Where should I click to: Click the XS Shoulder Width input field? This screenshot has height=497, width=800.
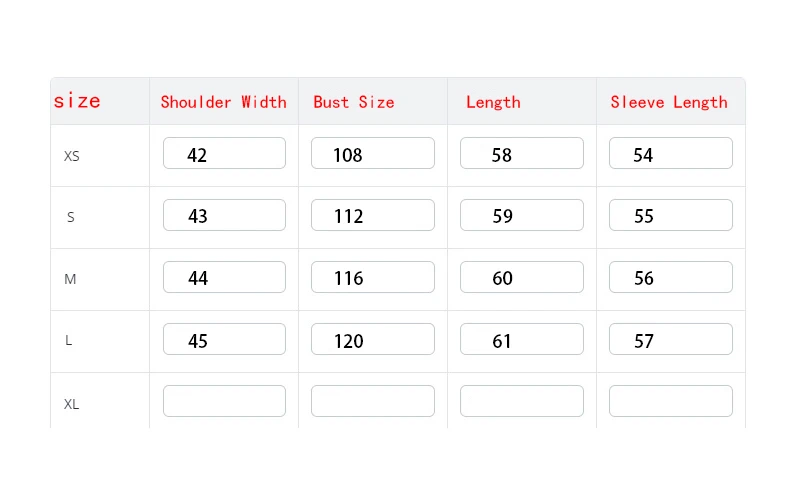224,154
